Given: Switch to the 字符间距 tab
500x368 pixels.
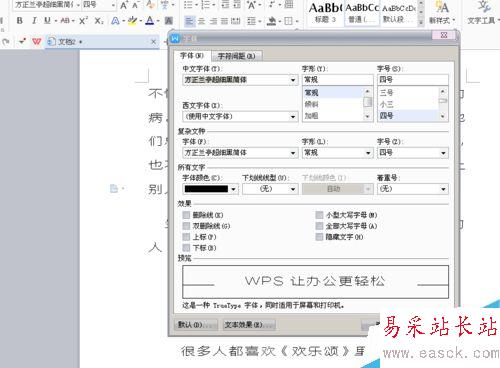Looking at the screenshot, I should click(x=236, y=56).
